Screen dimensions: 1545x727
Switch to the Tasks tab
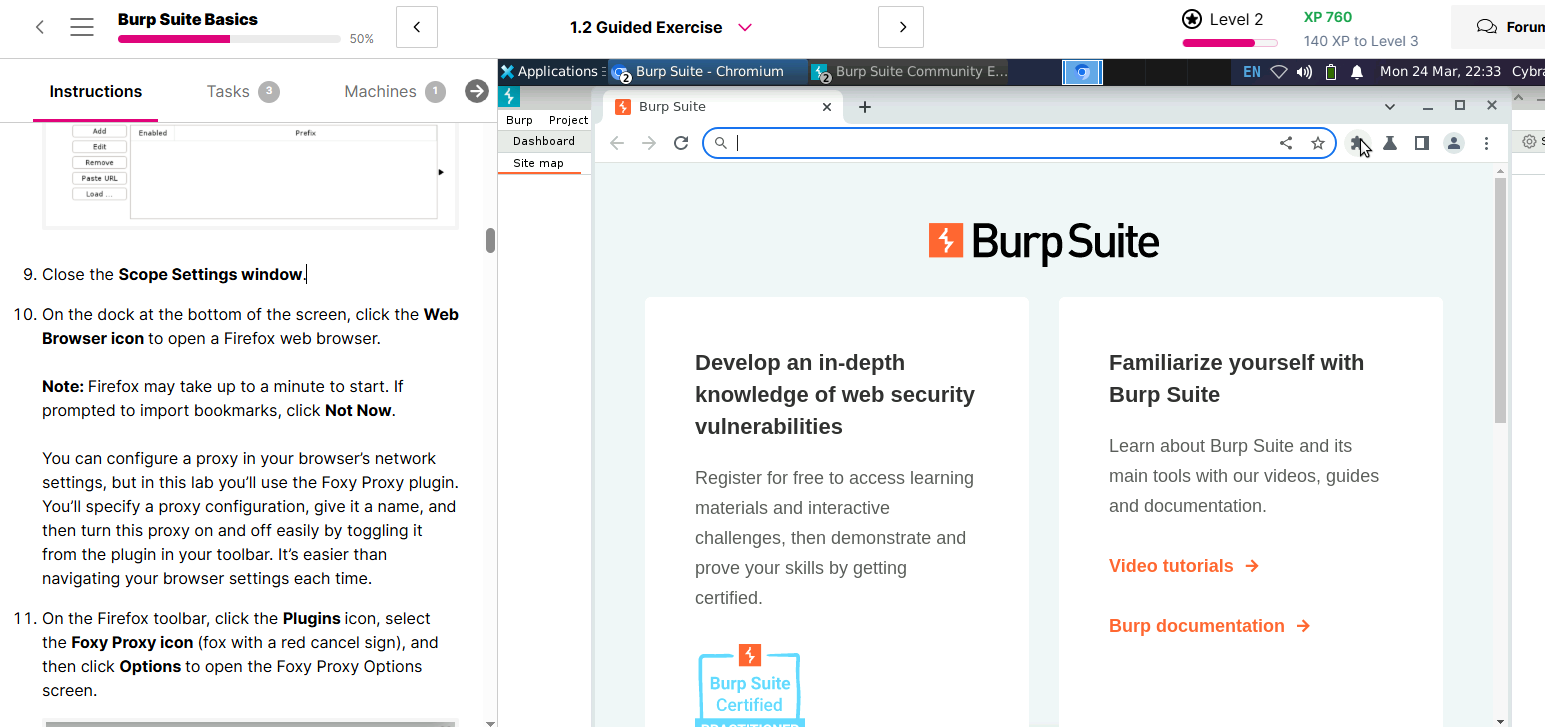pos(229,92)
